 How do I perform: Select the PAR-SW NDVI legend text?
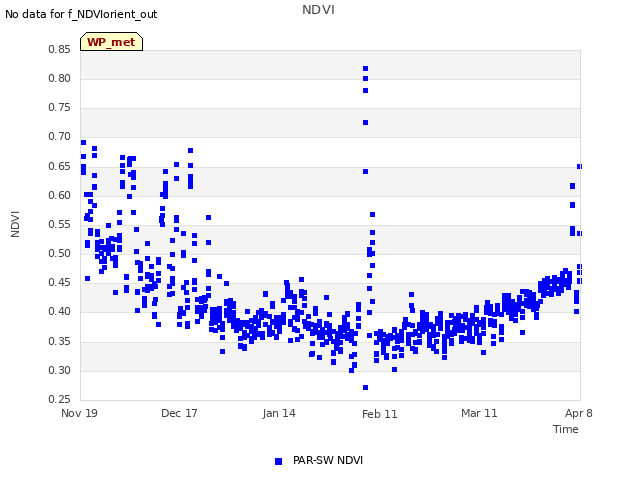click(328, 460)
